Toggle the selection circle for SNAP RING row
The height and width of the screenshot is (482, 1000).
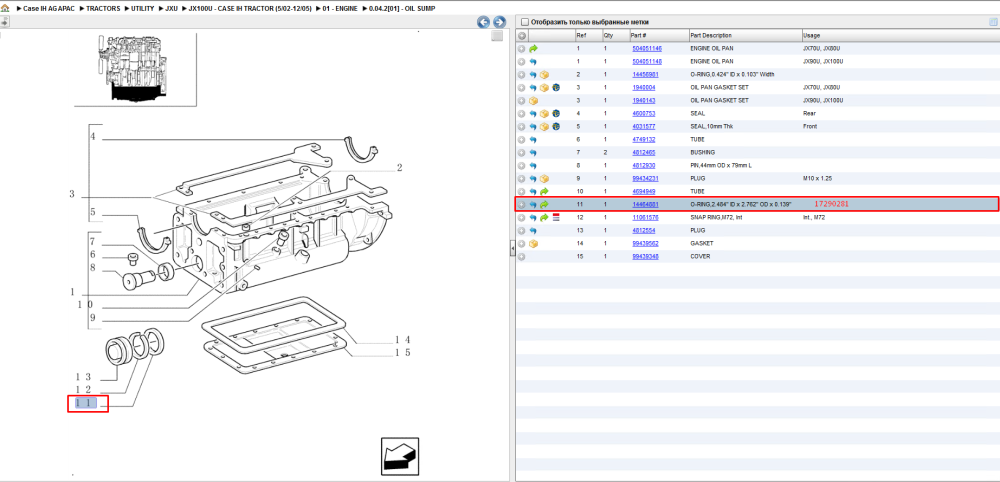(x=522, y=217)
